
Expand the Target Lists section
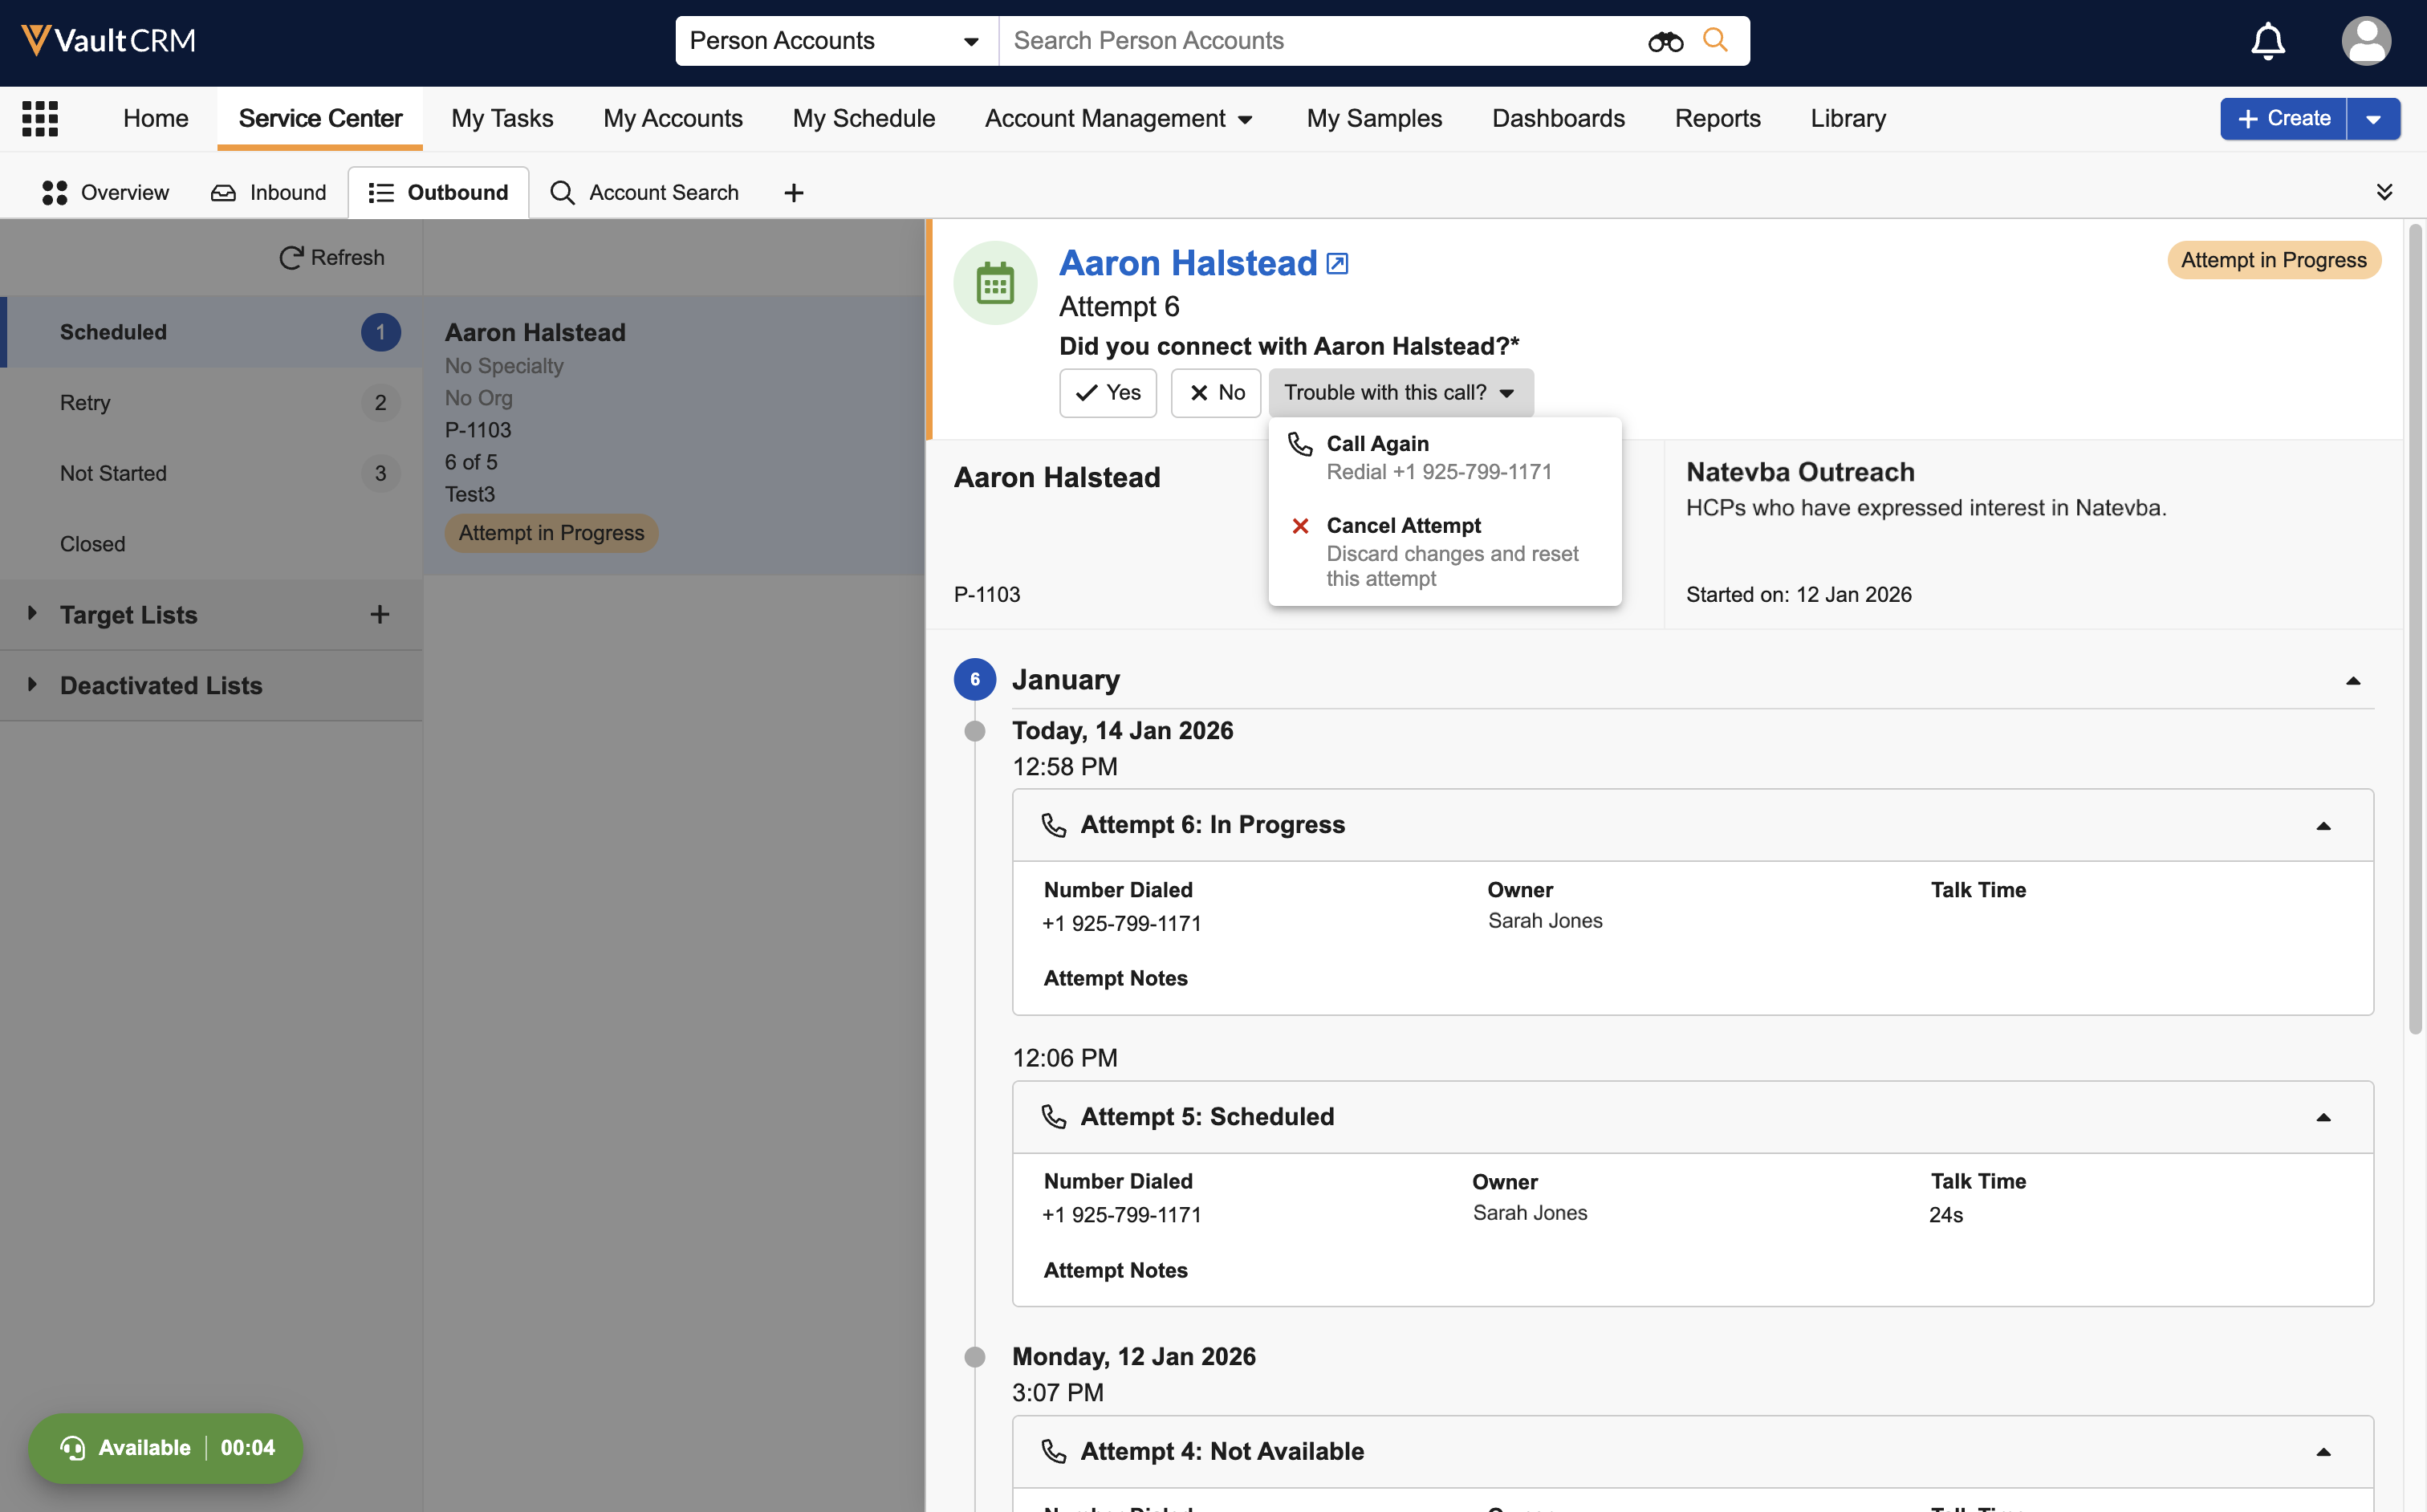[33, 614]
